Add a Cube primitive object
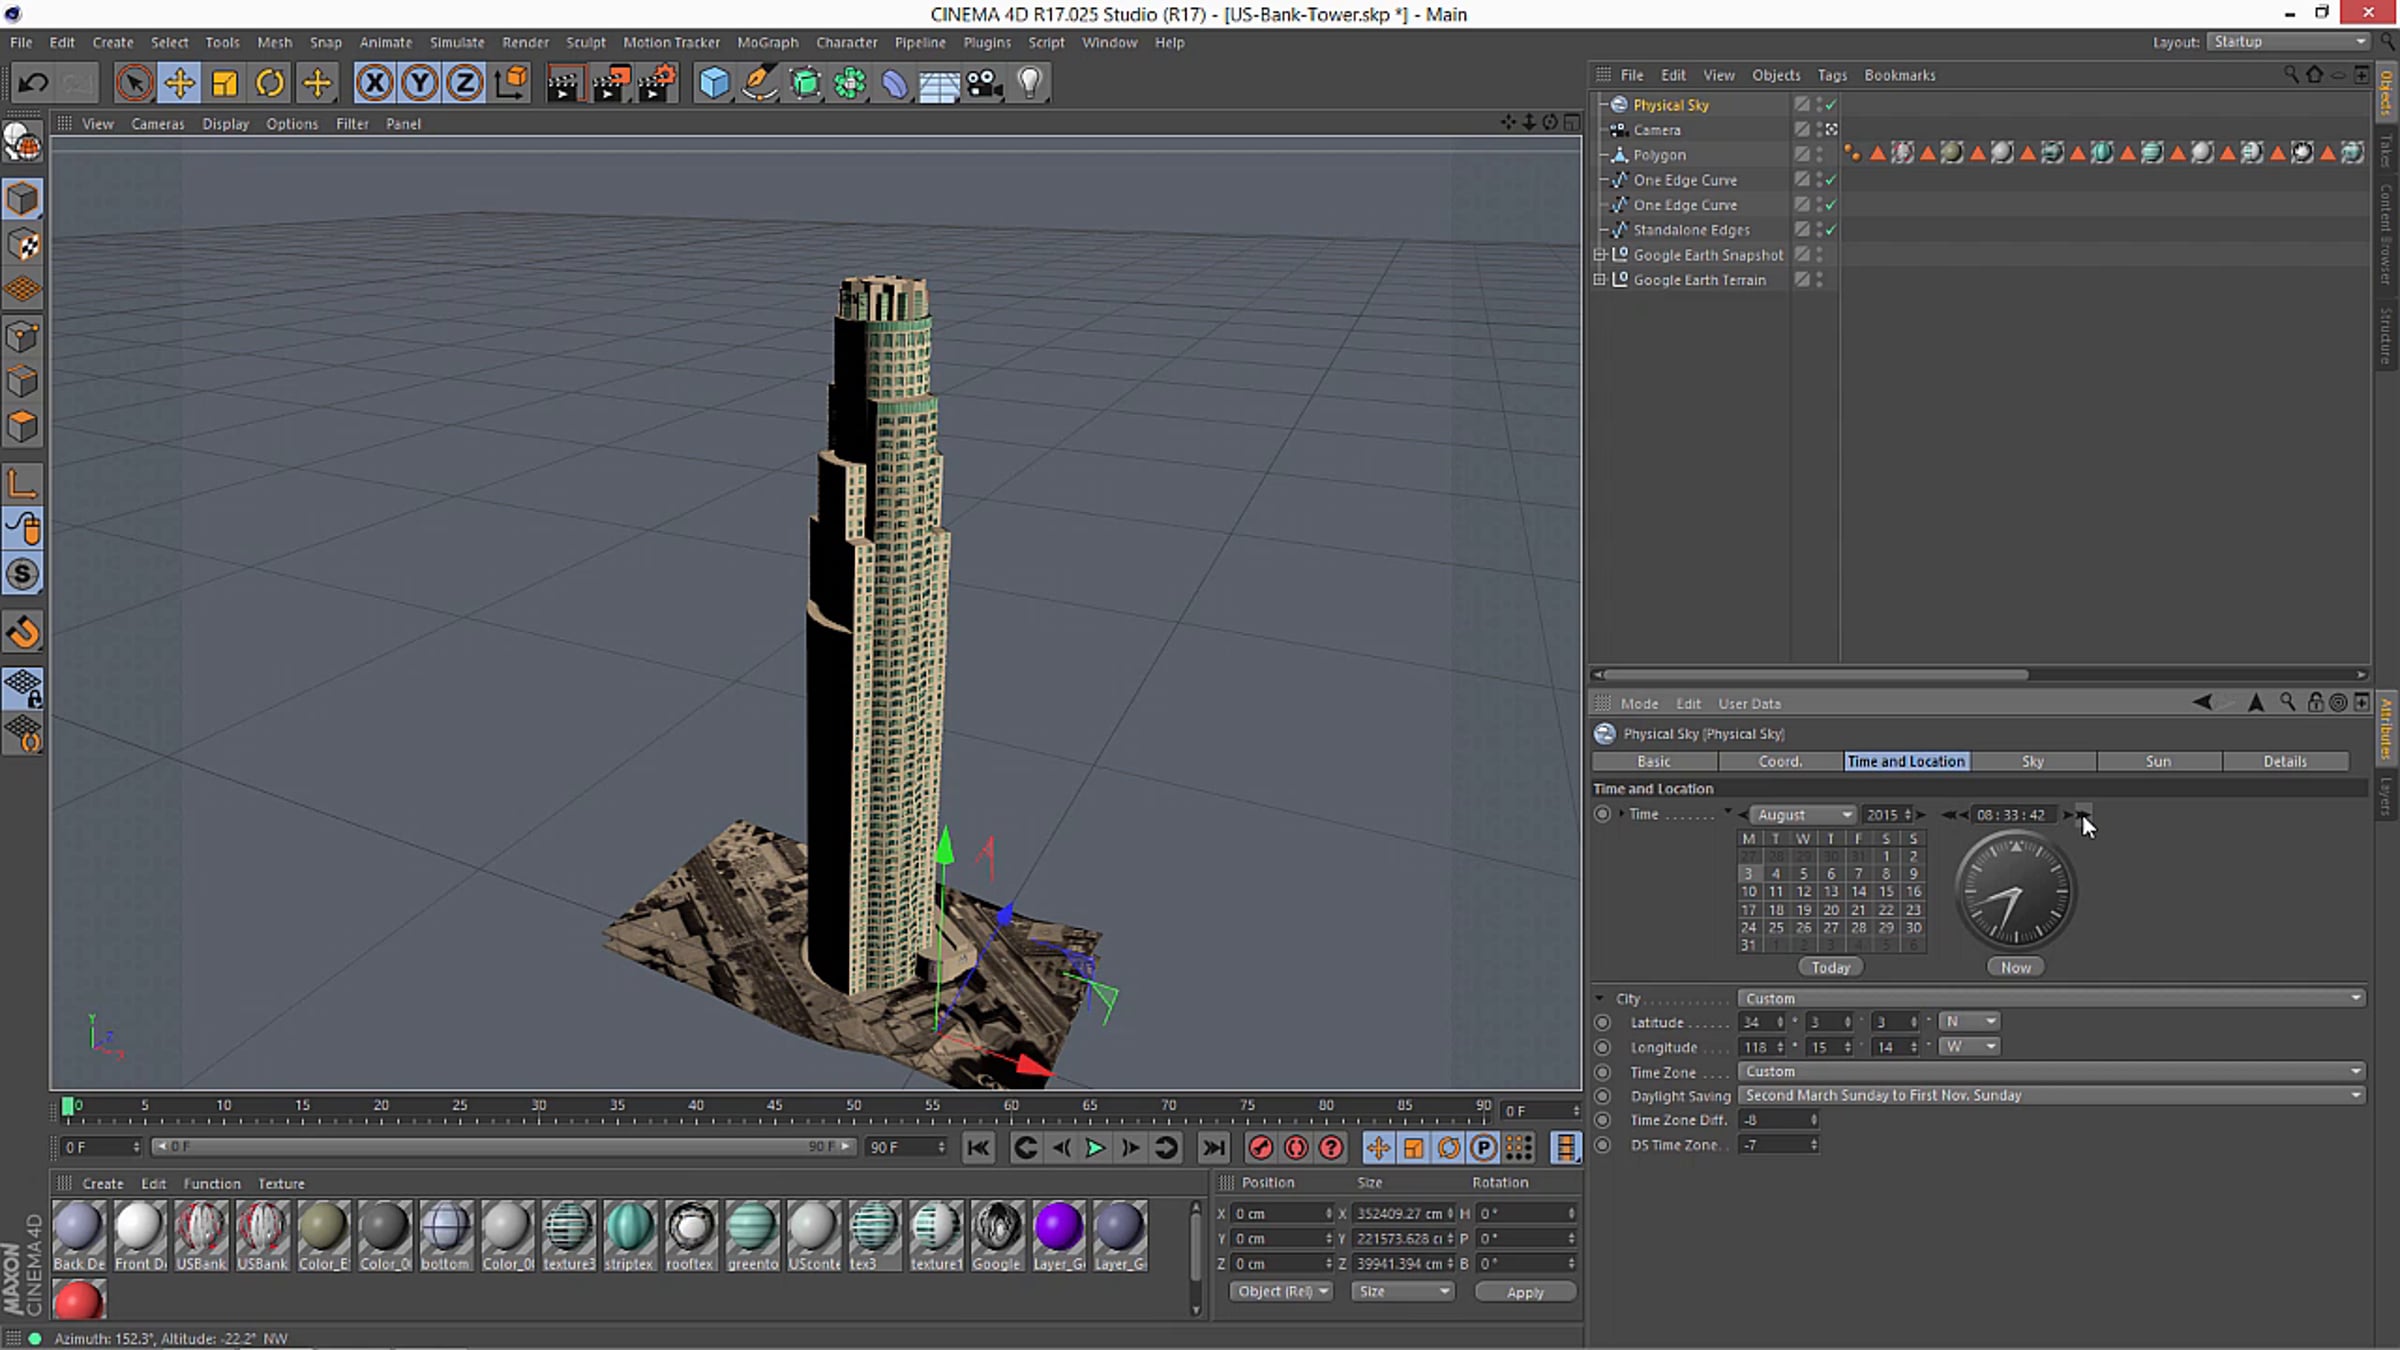Screen dimensions: 2400x1350 713,84
